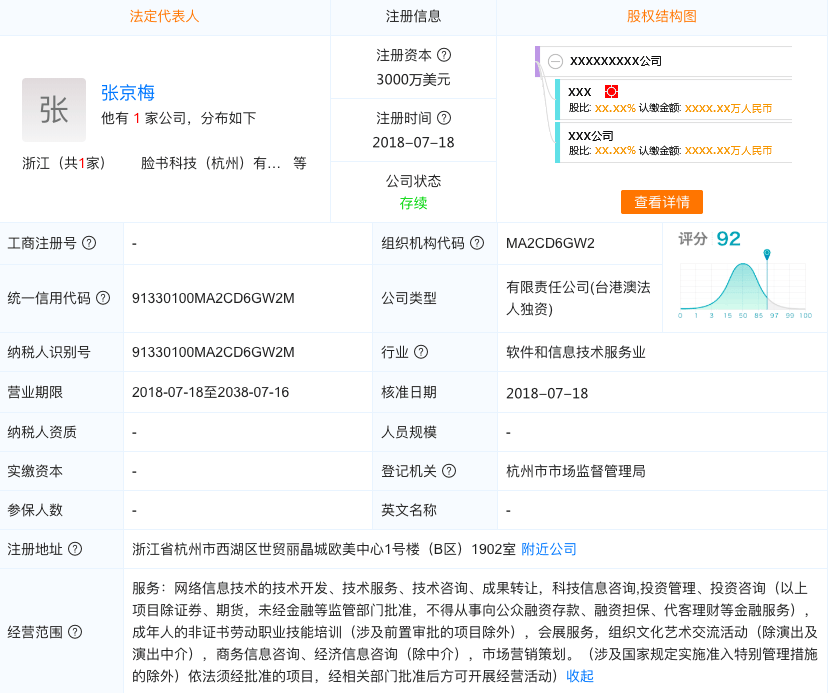Click help icon beside 行业
The image size is (832, 693).
[x=421, y=352]
